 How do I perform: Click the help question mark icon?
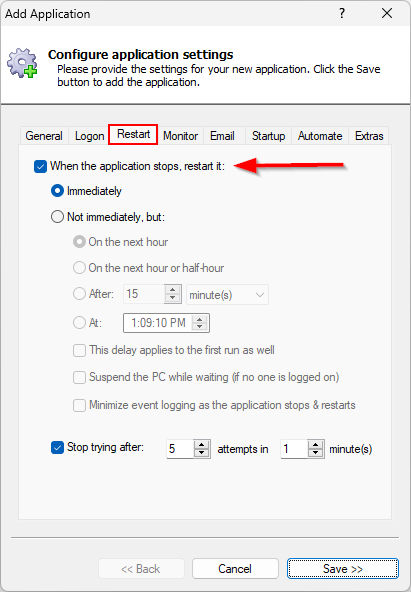pos(342,14)
